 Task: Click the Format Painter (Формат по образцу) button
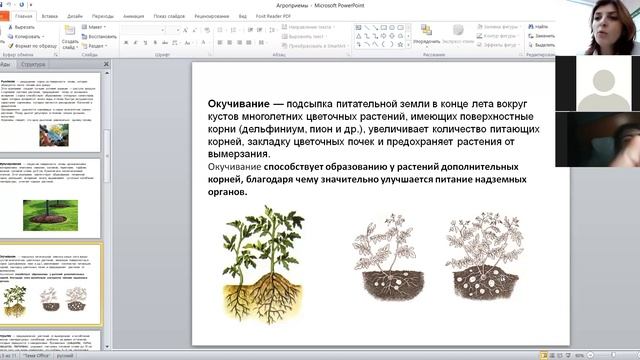point(33,46)
